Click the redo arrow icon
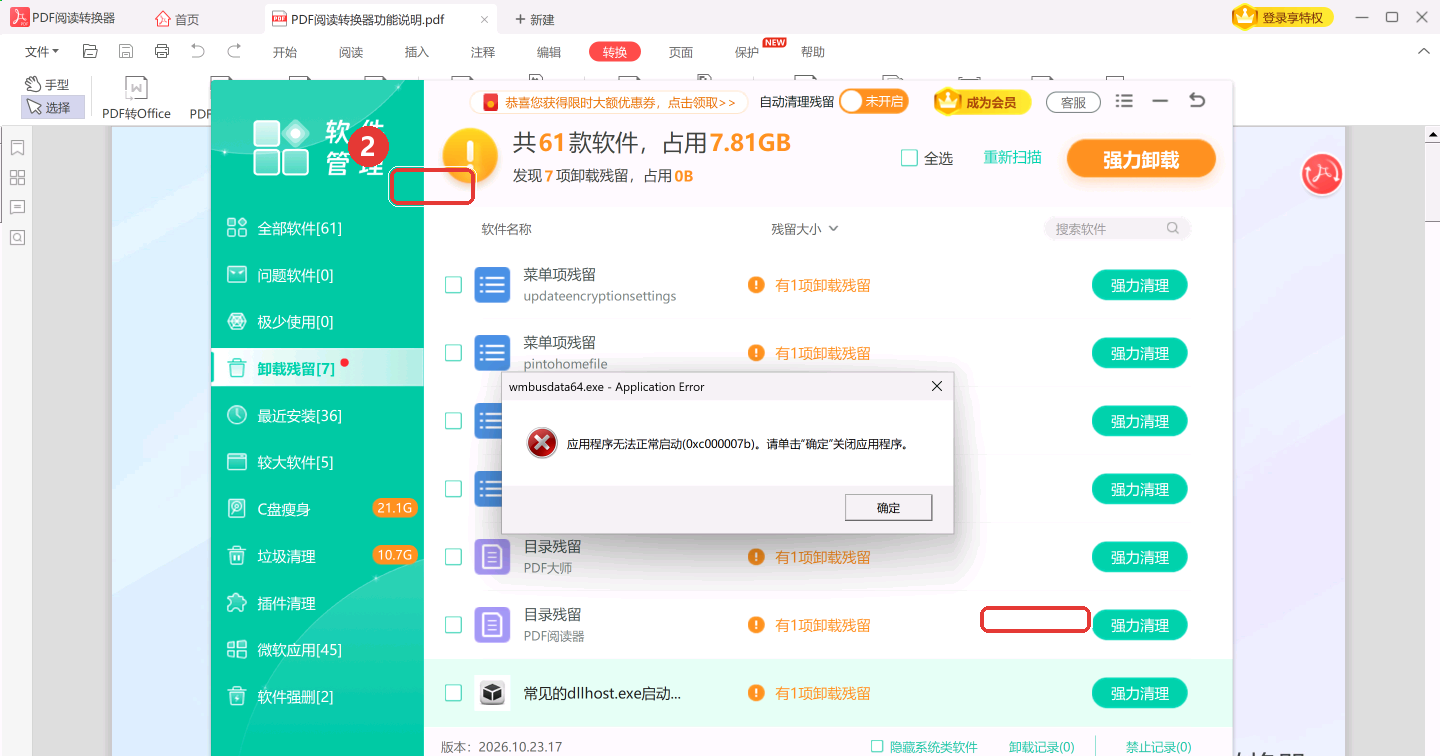Image resolution: width=1440 pixels, height=756 pixels. (234, 51)
